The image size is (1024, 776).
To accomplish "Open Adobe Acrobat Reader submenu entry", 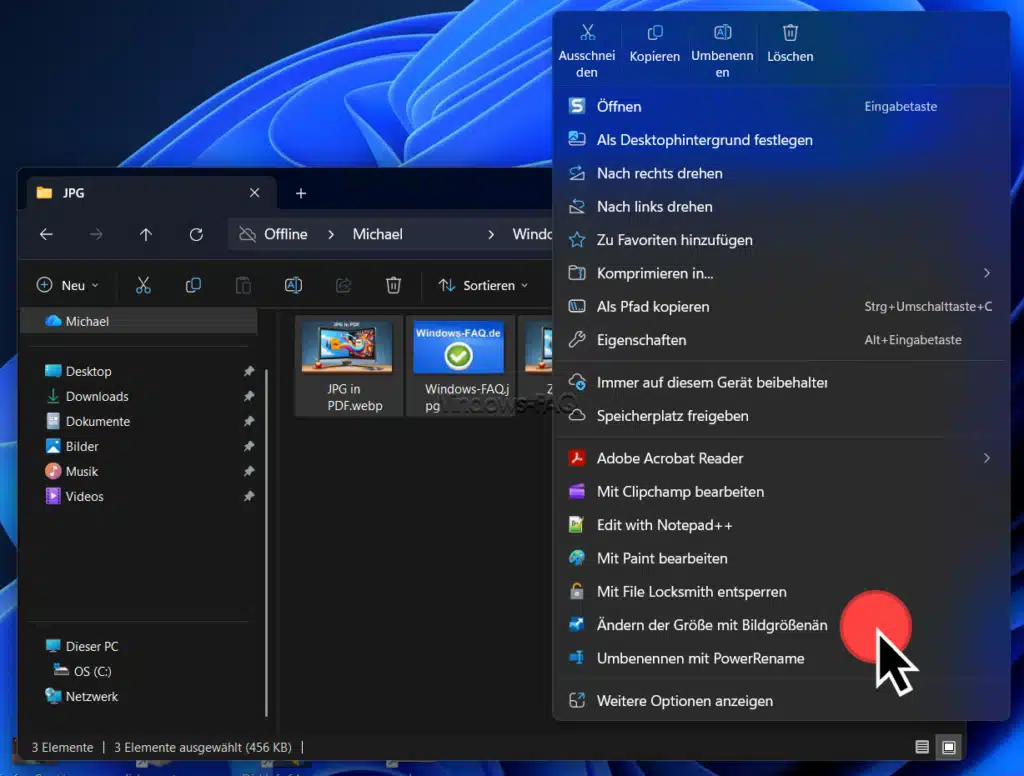I will (781, 458).
